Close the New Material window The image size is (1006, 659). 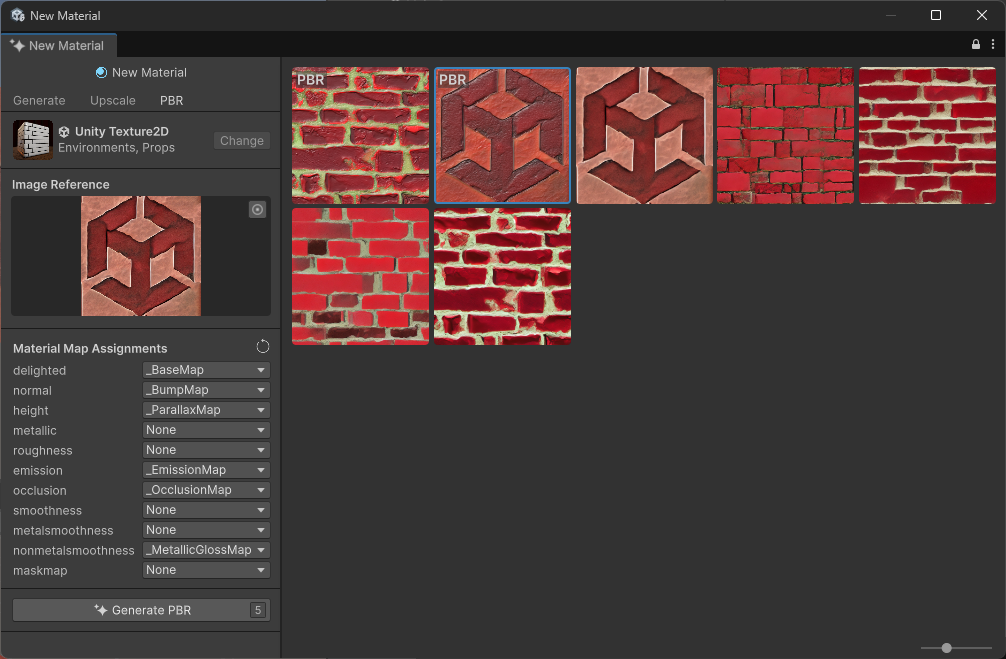coord(982,15)
